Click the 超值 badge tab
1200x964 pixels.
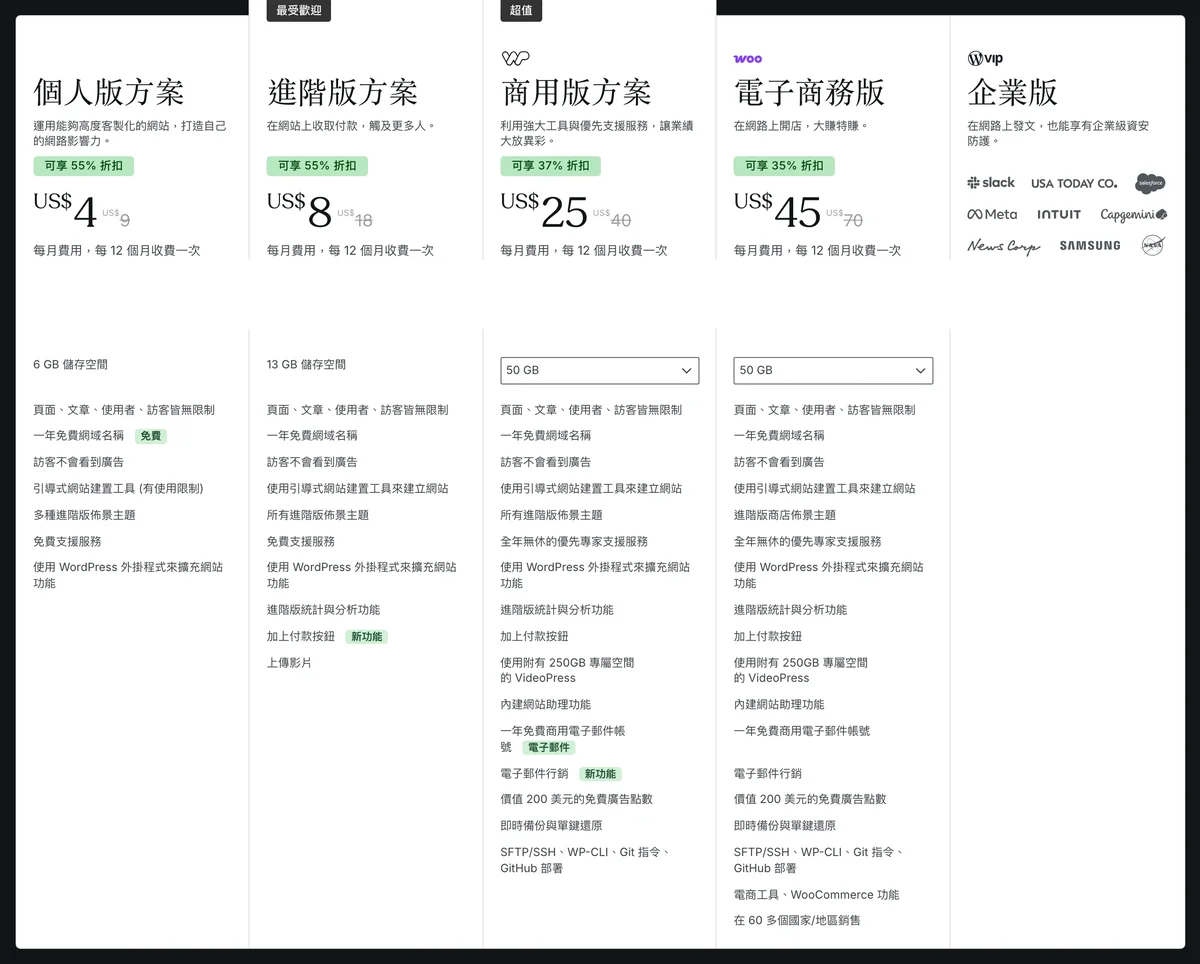tap(521, 11)
